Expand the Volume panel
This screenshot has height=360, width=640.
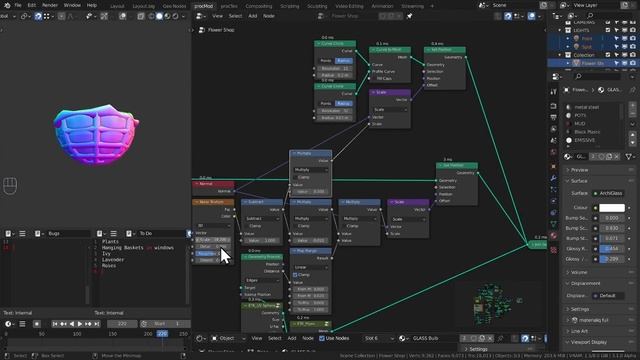(579, 272)
